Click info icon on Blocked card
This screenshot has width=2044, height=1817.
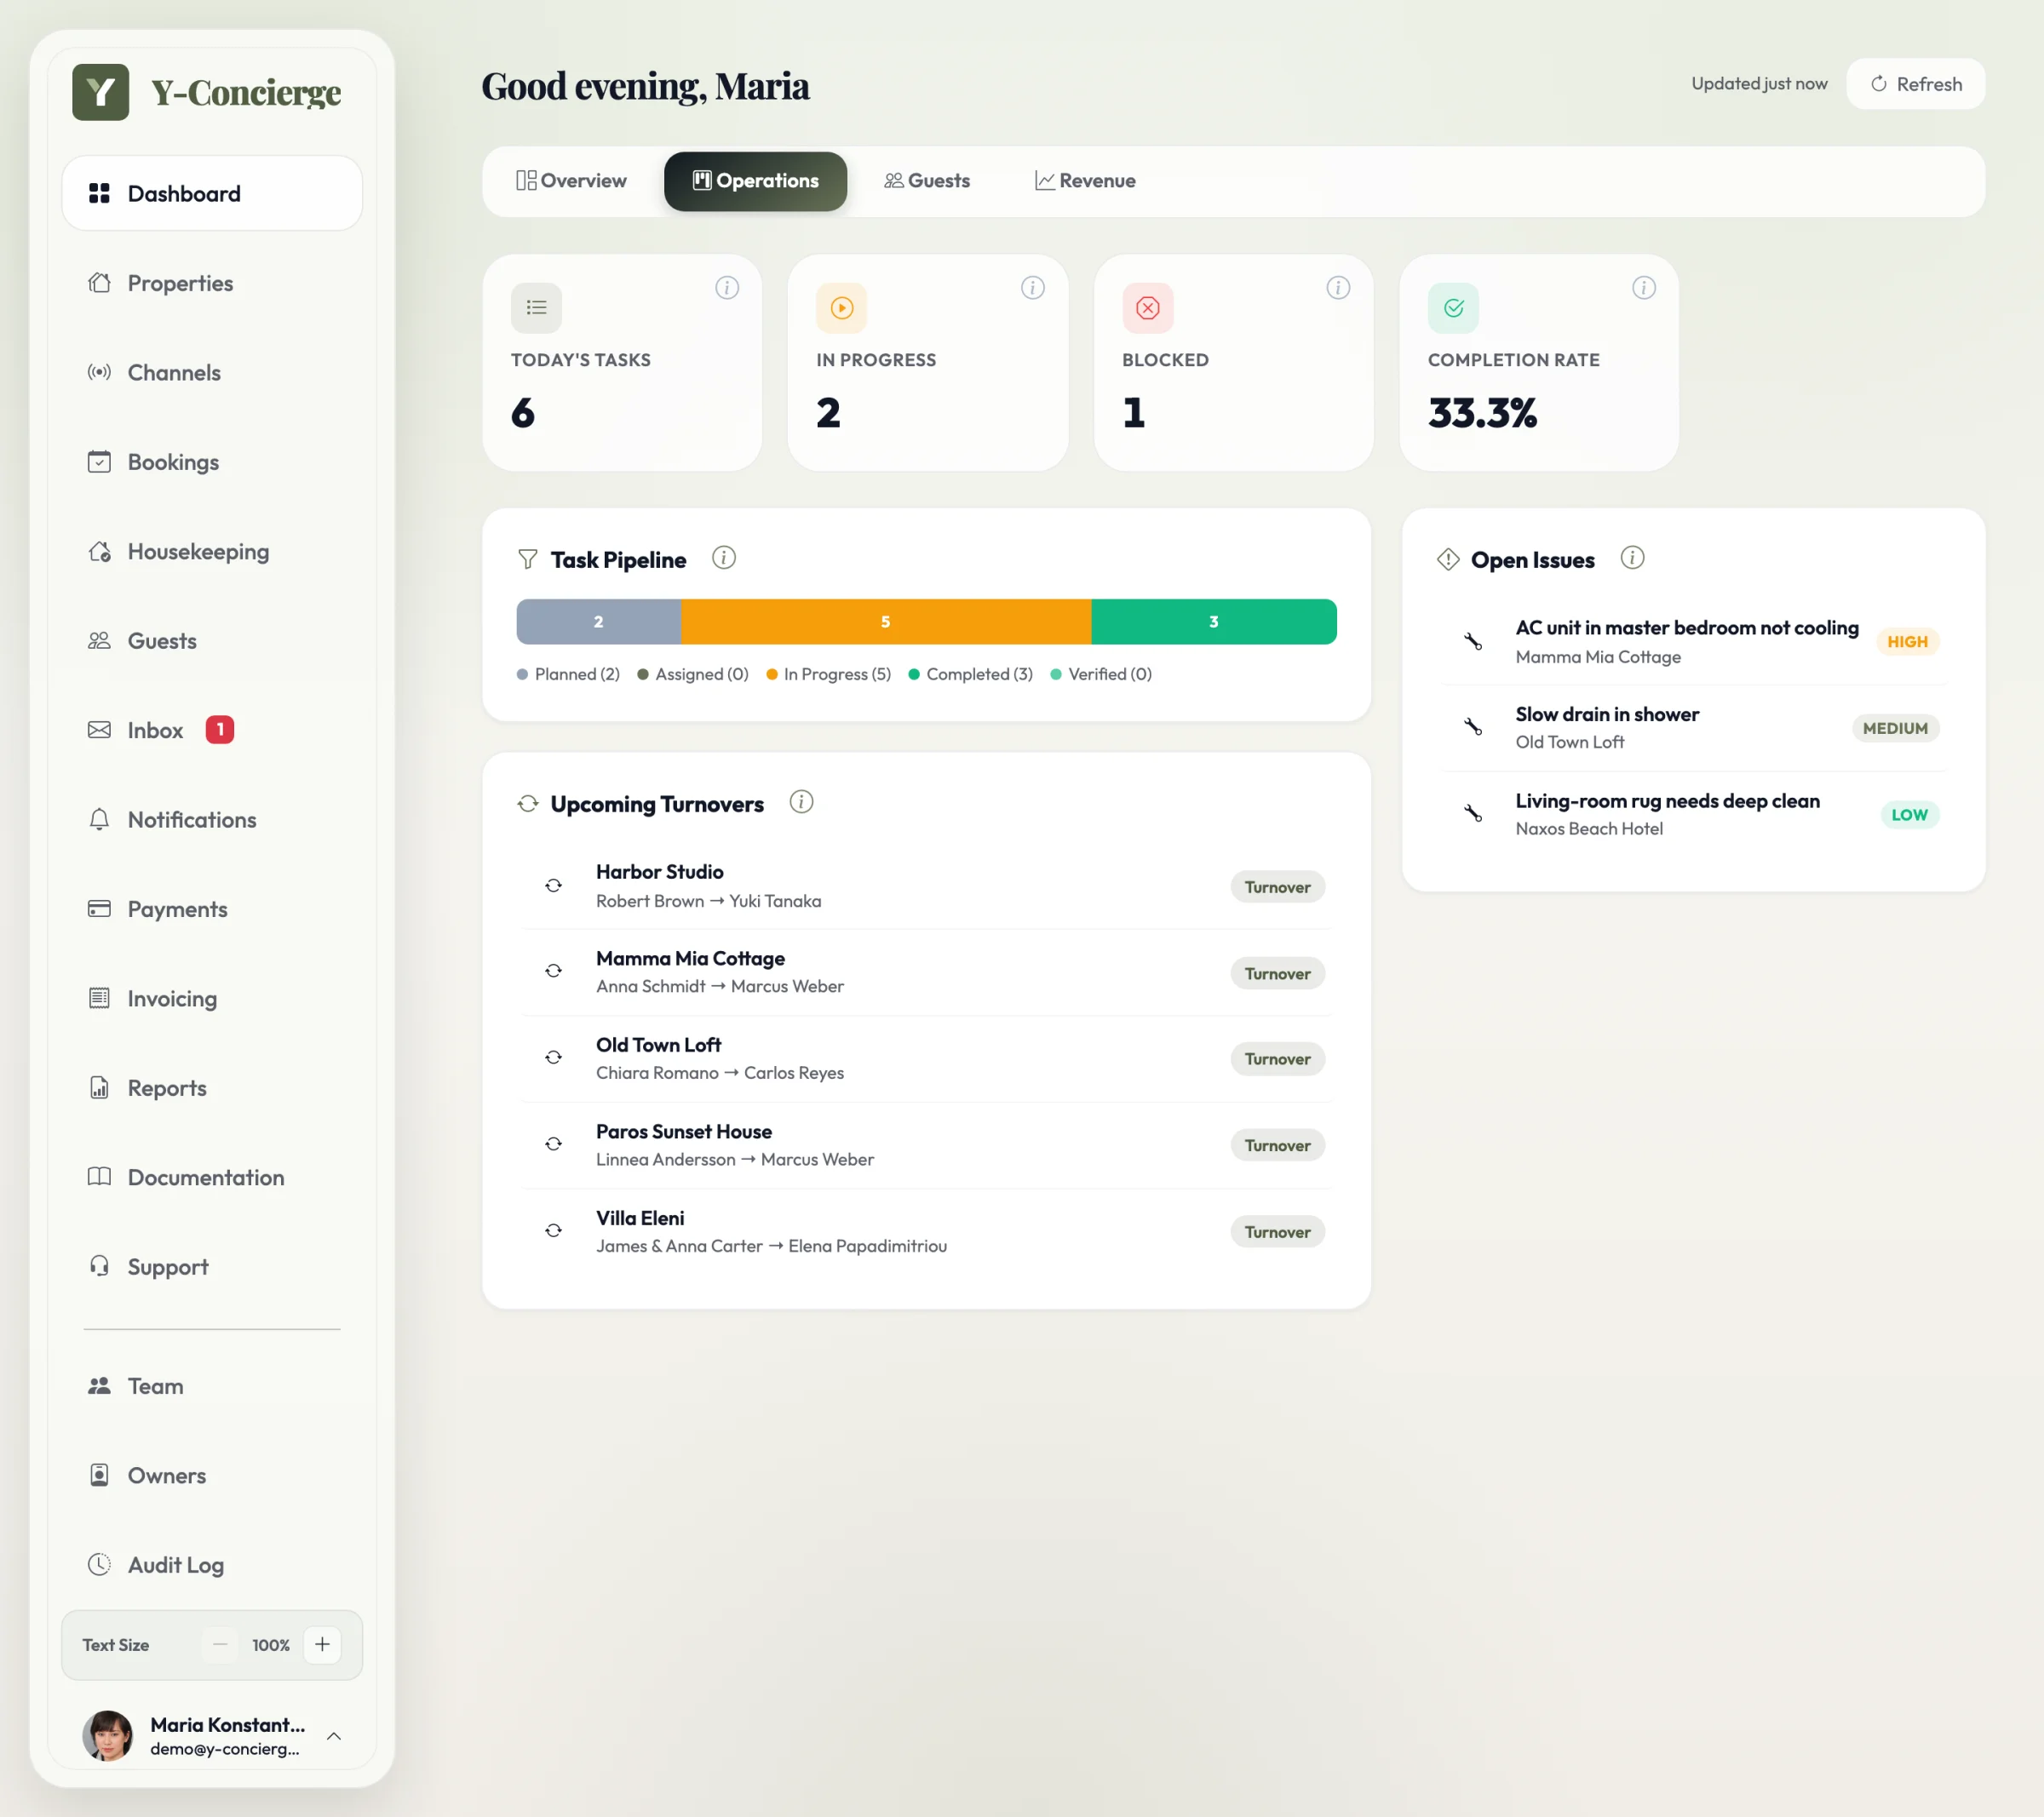pyautogui.click(x=1338, y=288)
